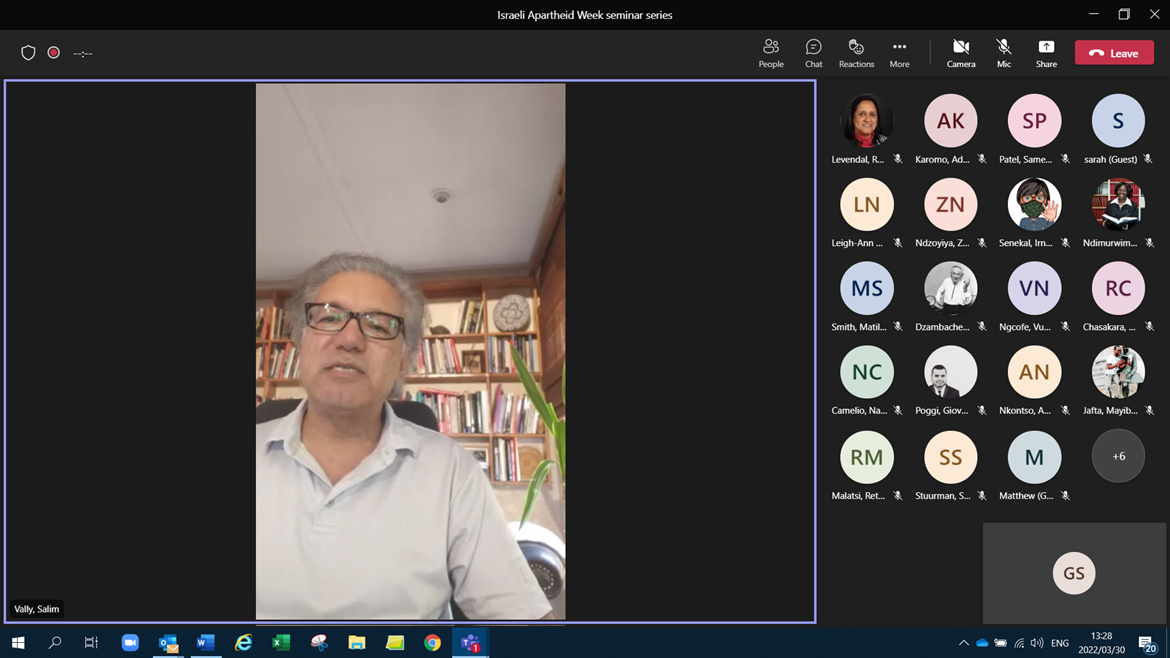Select the AN Nkontso avatar
Viewport: 1170px width, 658px height.
click(x=1034, y=372)
